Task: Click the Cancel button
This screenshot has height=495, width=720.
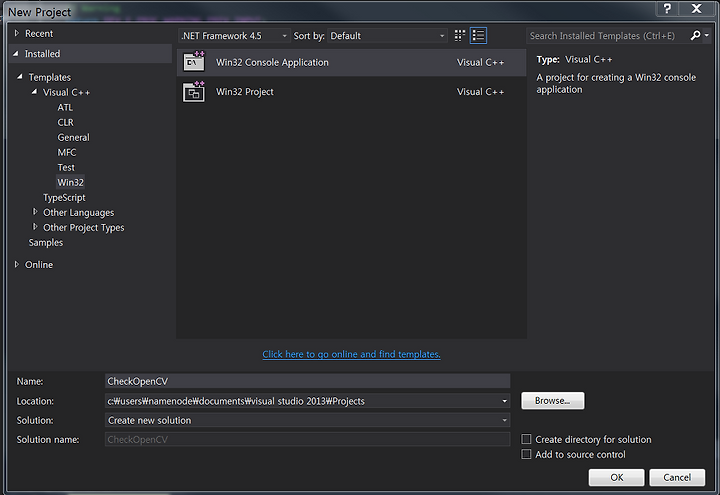Action: (x=677, y=478)
